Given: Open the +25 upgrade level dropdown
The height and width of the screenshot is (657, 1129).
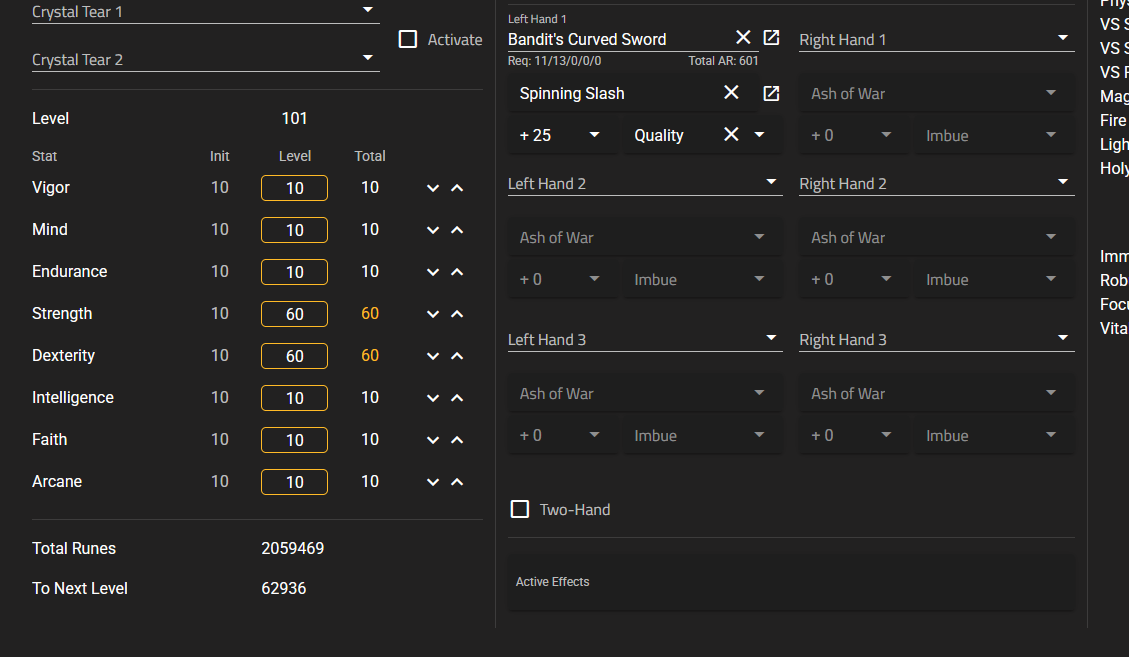Looking at the screenshot, I should coord(562,135).
